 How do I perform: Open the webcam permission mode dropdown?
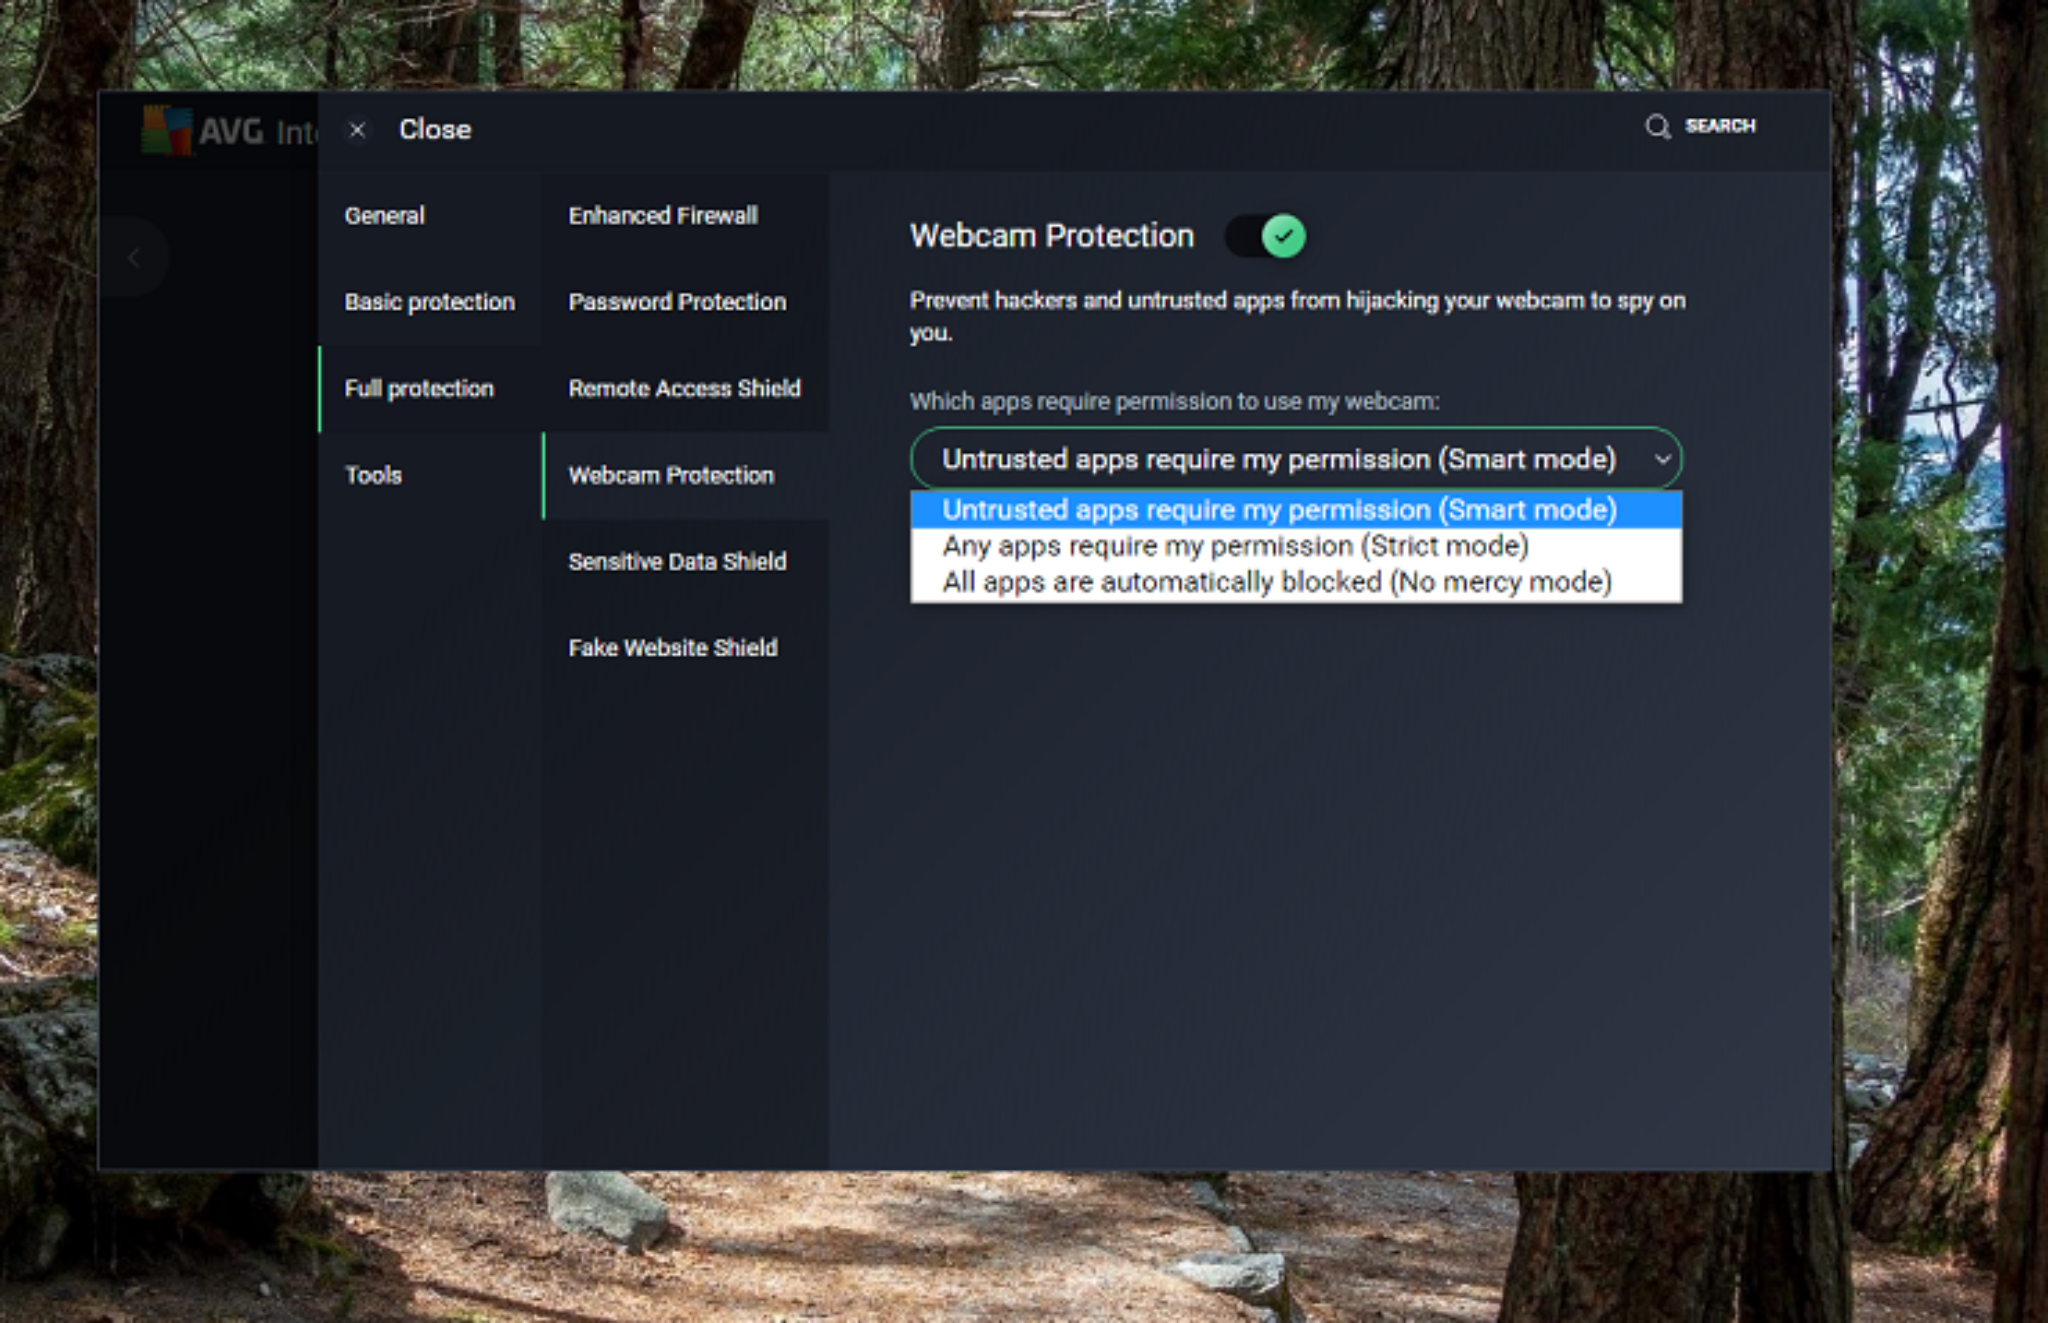(1278, 459)
